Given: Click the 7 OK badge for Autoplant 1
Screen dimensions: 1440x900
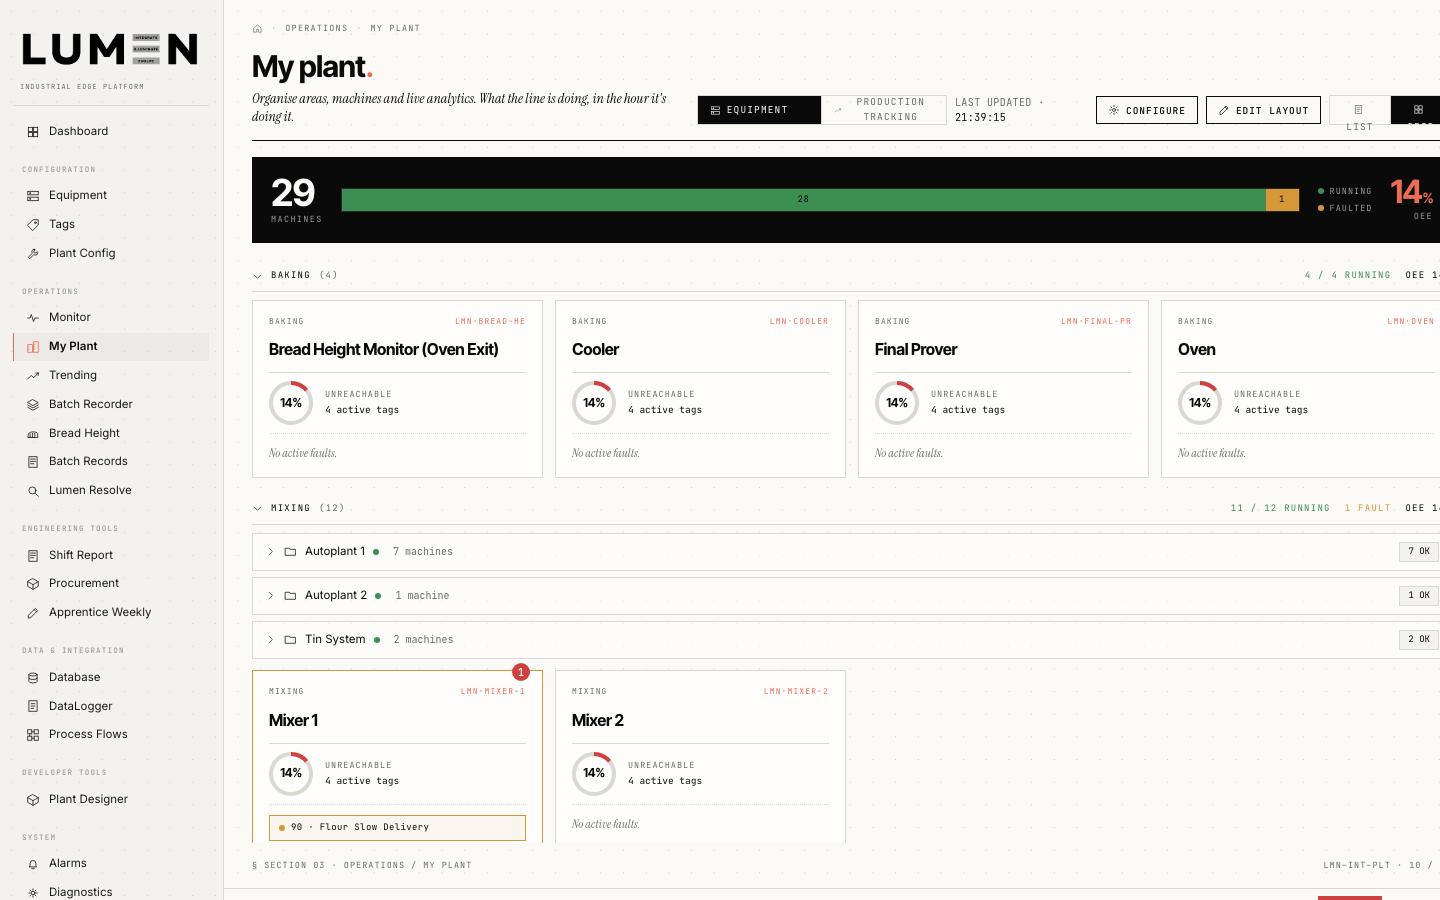Looking at the screenshot, I should pos(1418,552).
